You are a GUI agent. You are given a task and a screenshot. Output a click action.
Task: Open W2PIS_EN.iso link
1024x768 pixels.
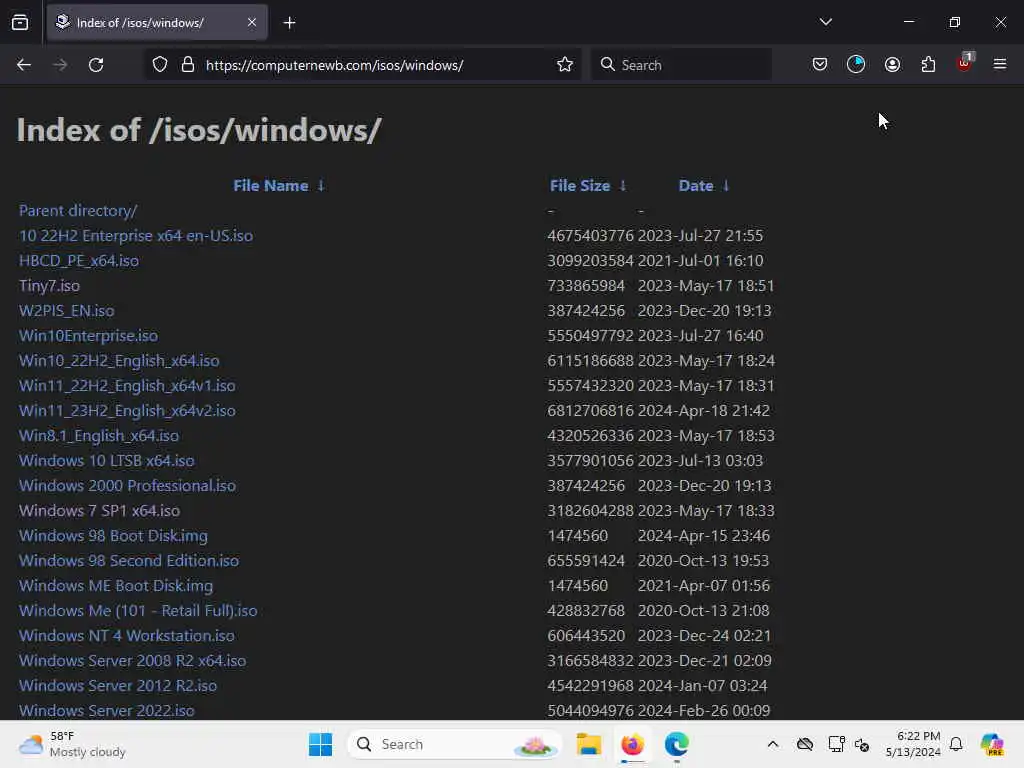tap(67, 311)
